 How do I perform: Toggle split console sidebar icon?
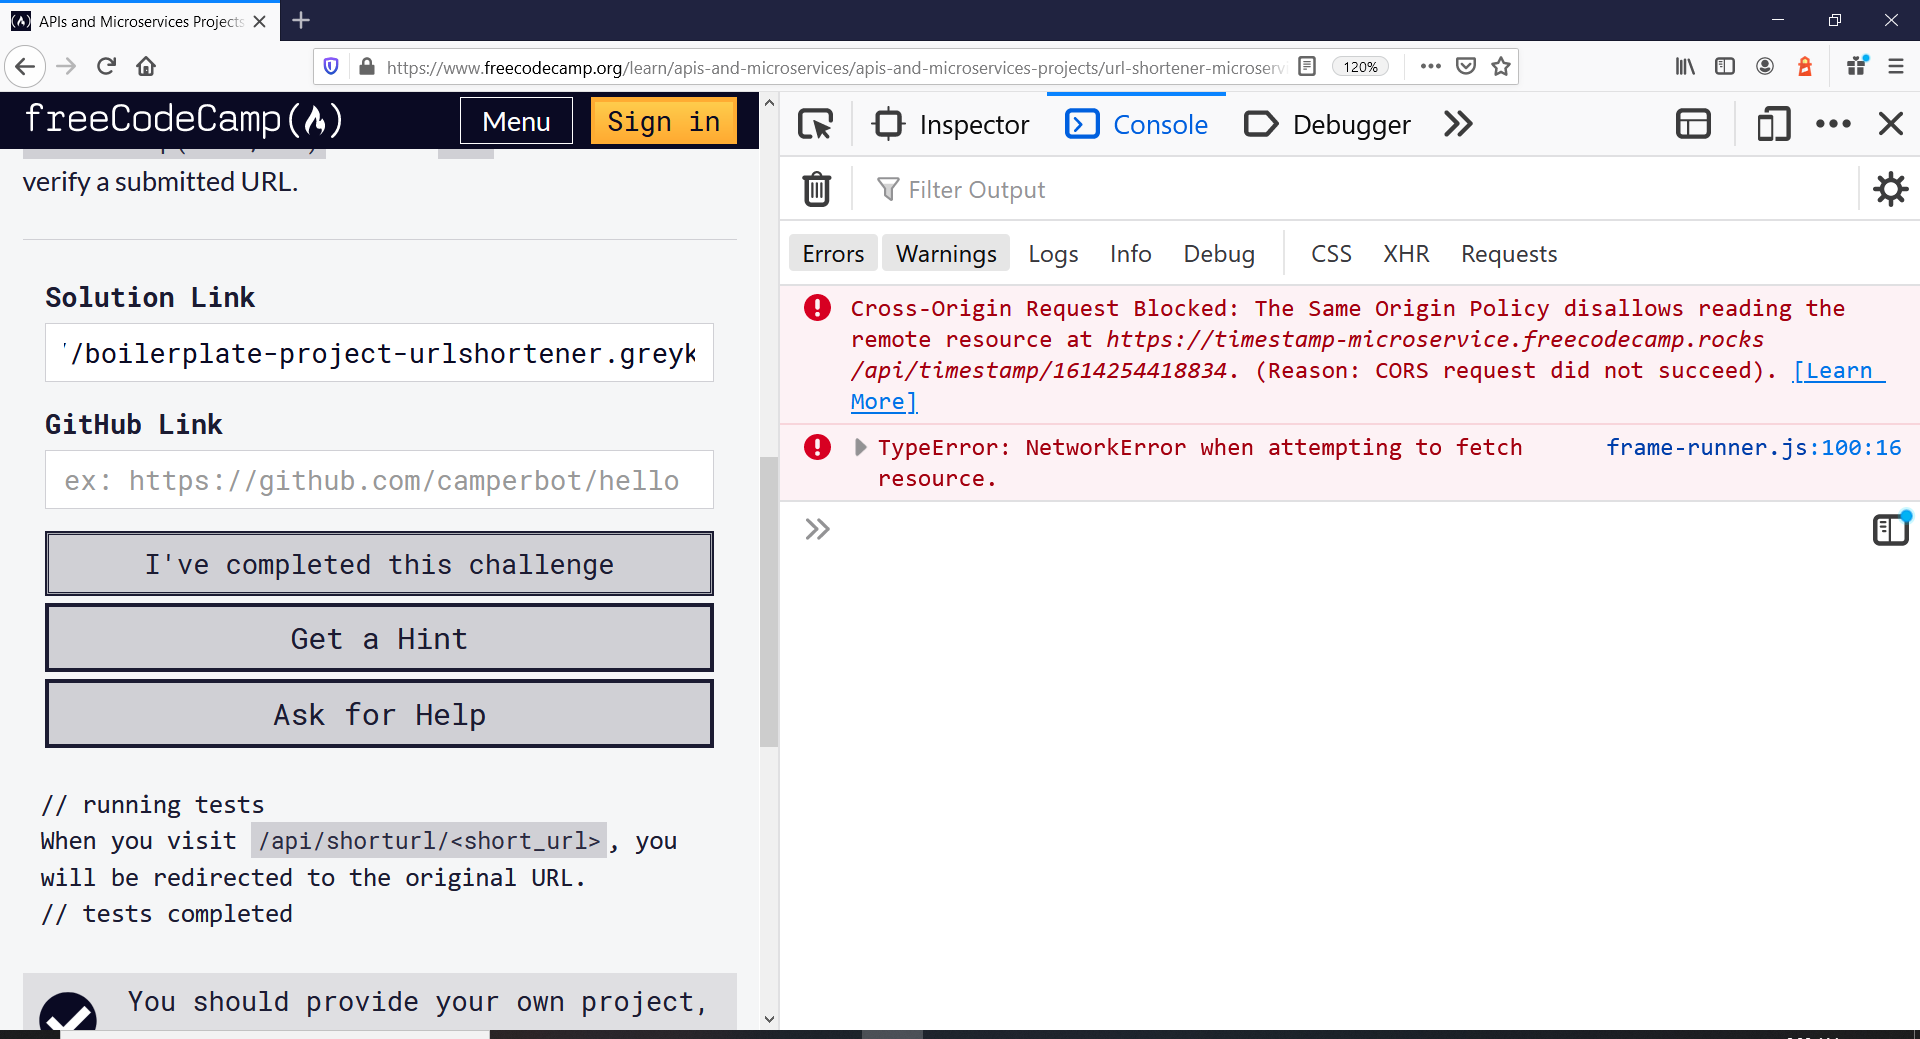tap(1693, 124)
